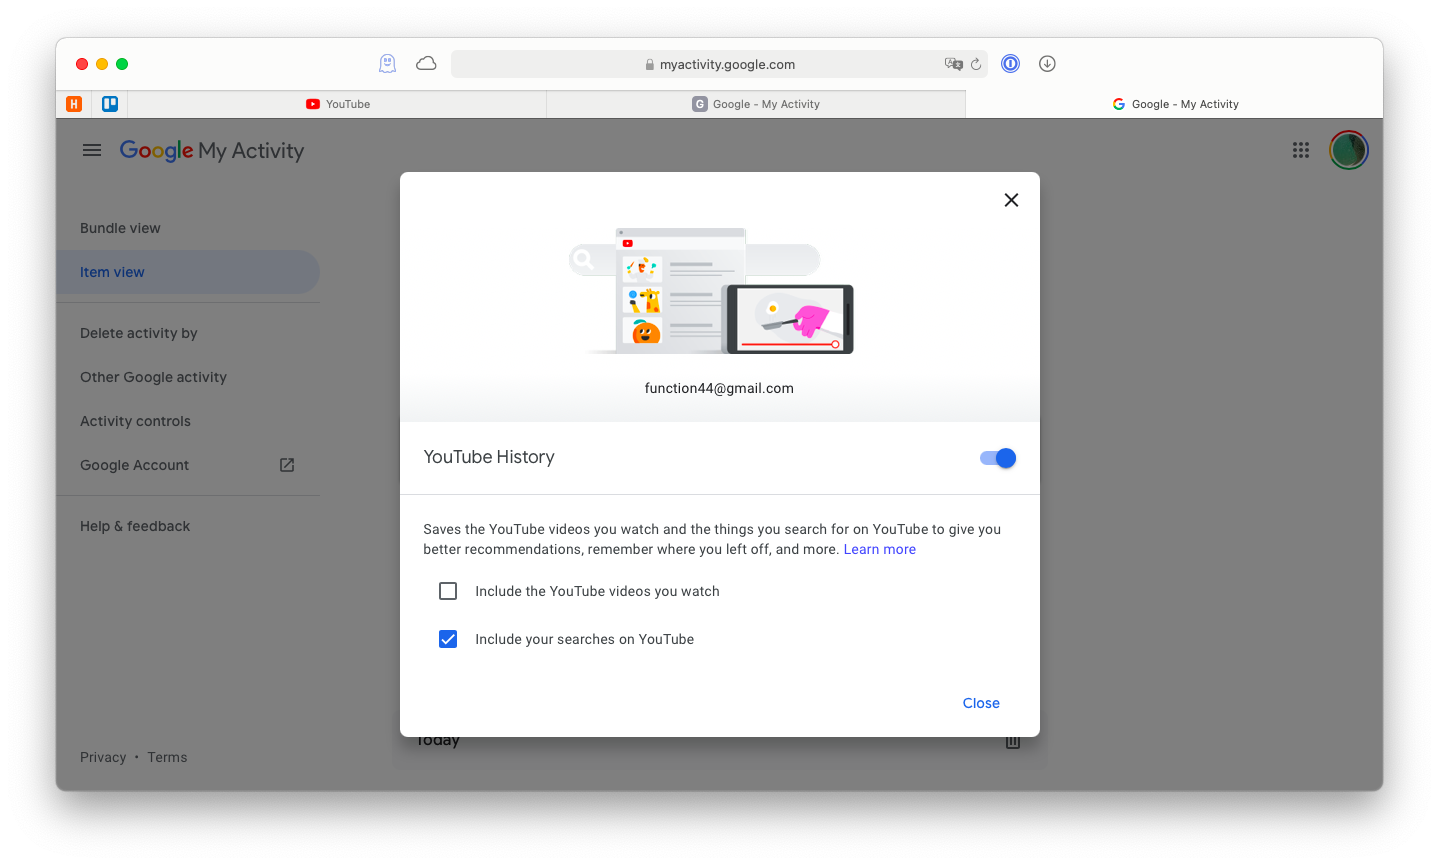
Task: Disable the YouTube History toggle
Action: click(996, 457)
